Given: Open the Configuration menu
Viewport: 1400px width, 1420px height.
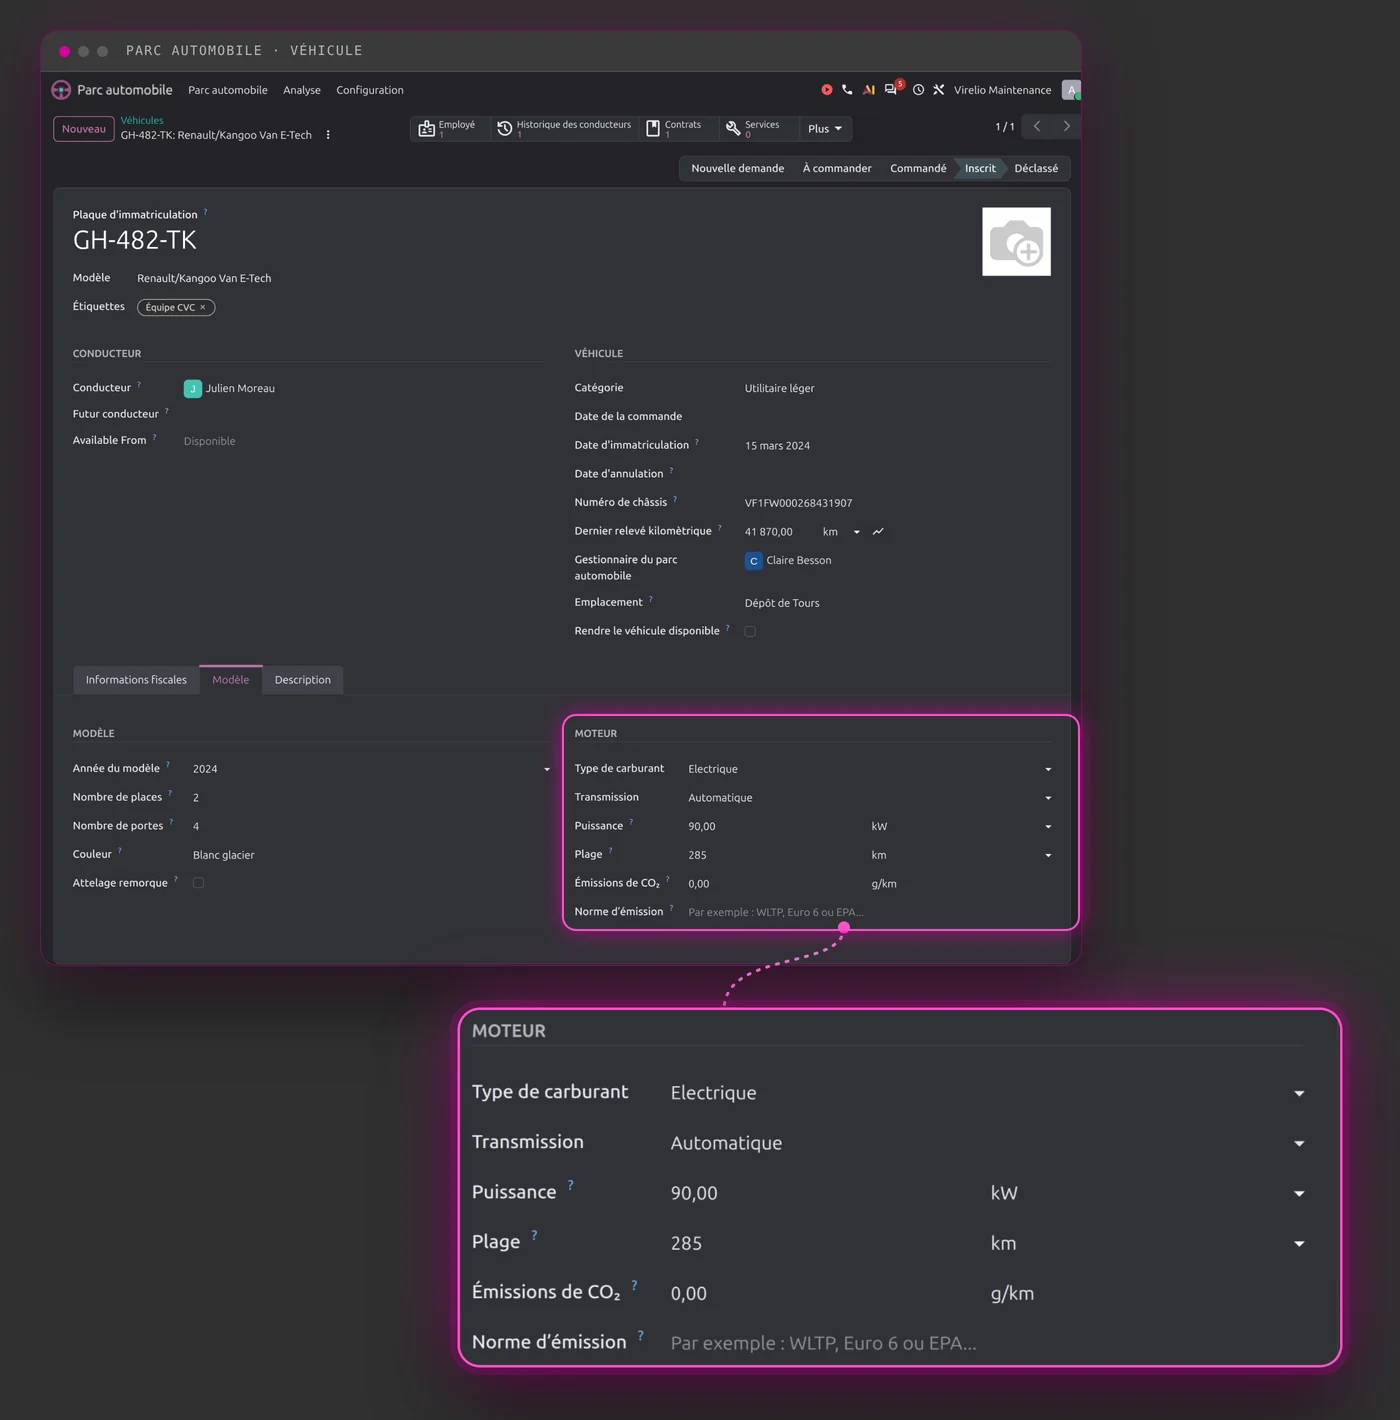Looking at the screenshot, I should pyautogui.click(x=370, y=90).
